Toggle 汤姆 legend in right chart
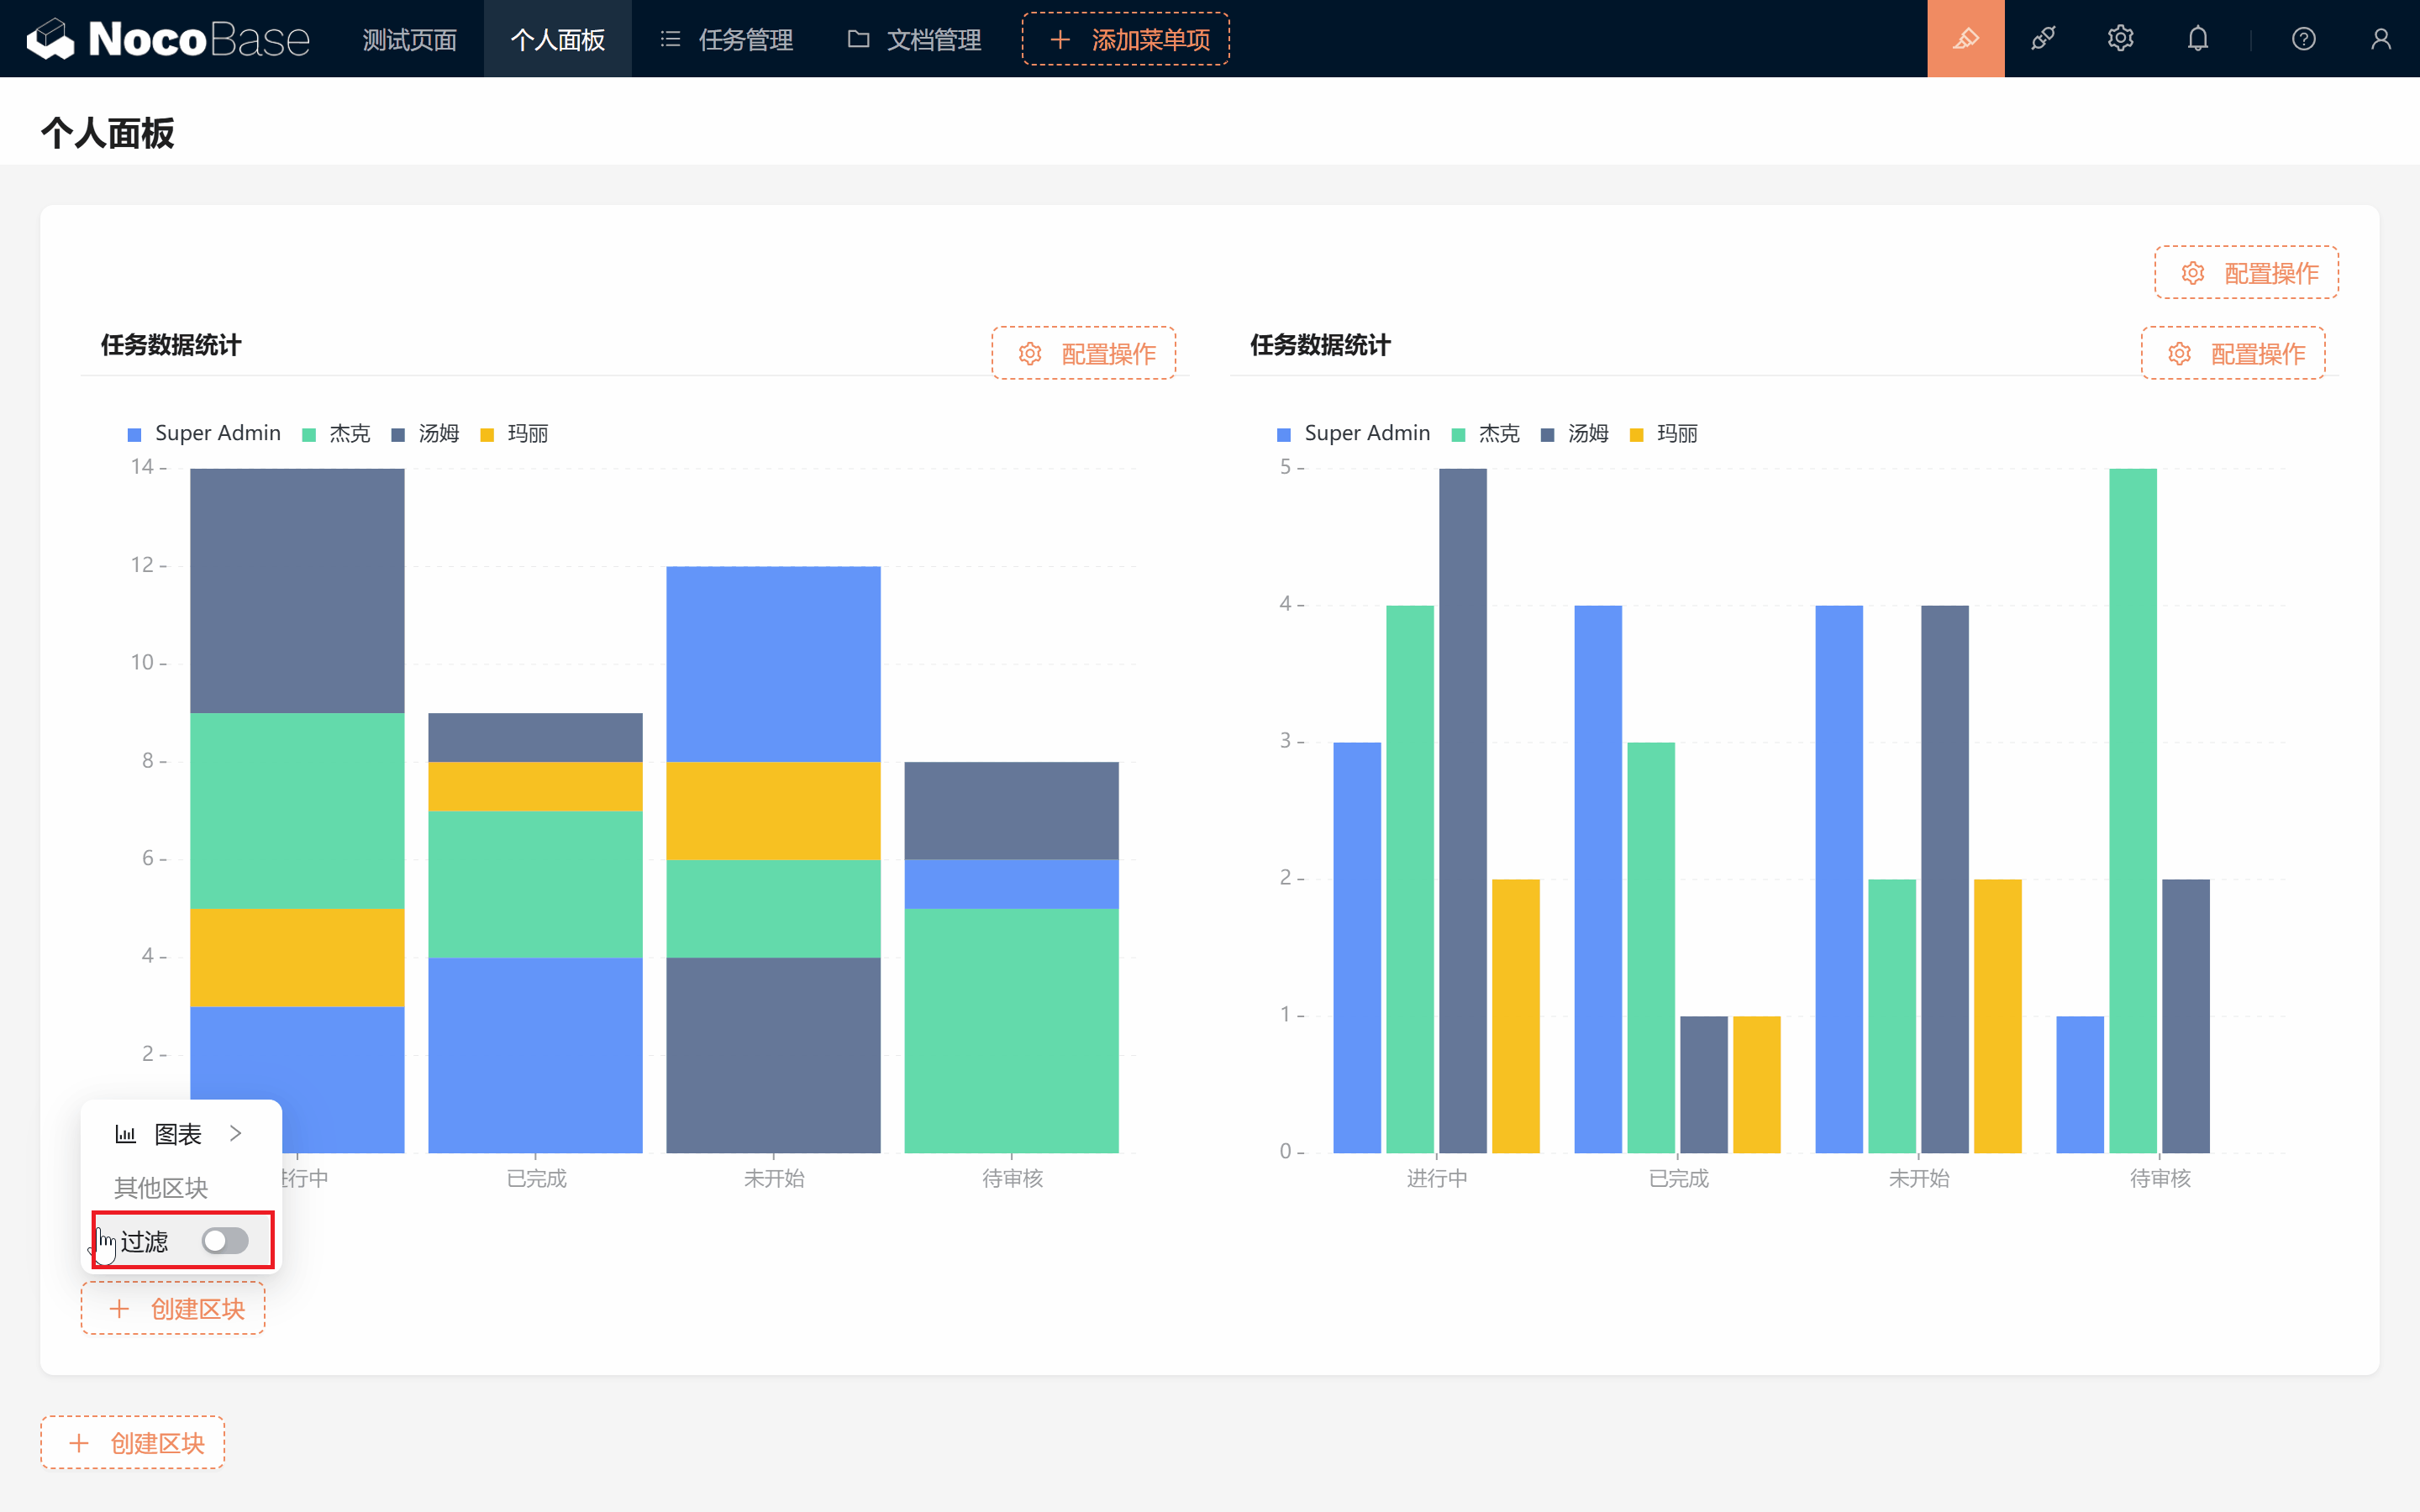 click(x=1575, y=433)
